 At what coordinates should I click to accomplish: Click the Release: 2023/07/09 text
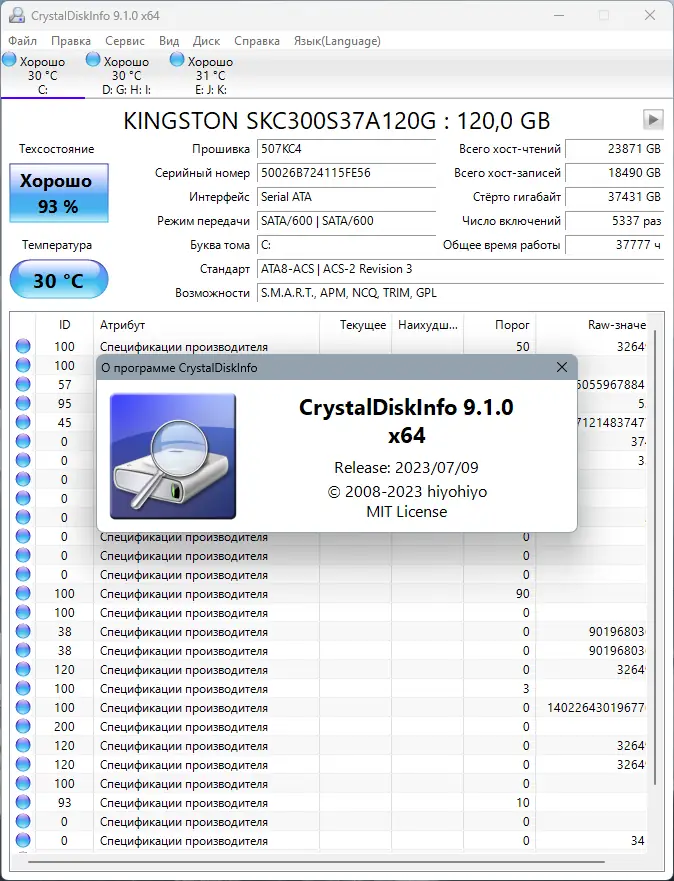[x=406, y=467]
